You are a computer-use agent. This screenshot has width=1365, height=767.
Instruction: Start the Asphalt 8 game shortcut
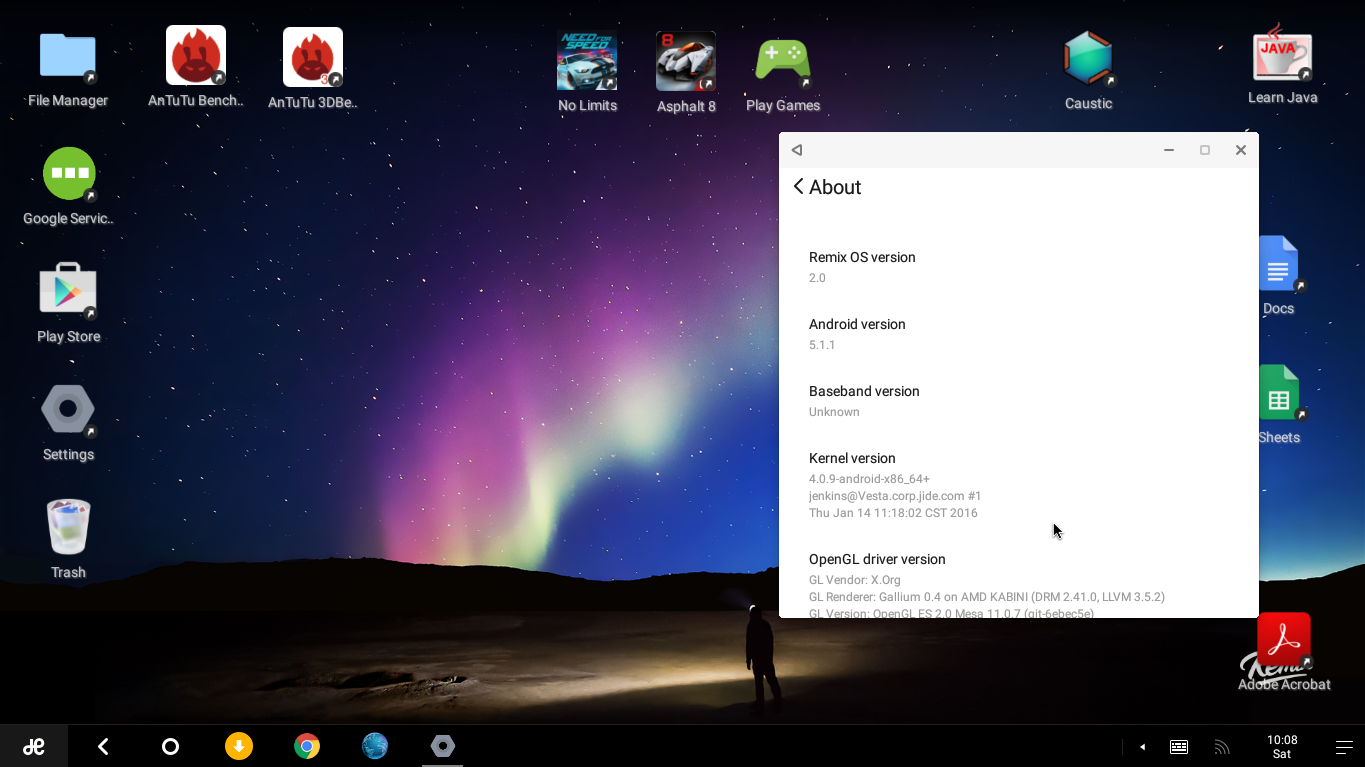(x=686, y=61)
